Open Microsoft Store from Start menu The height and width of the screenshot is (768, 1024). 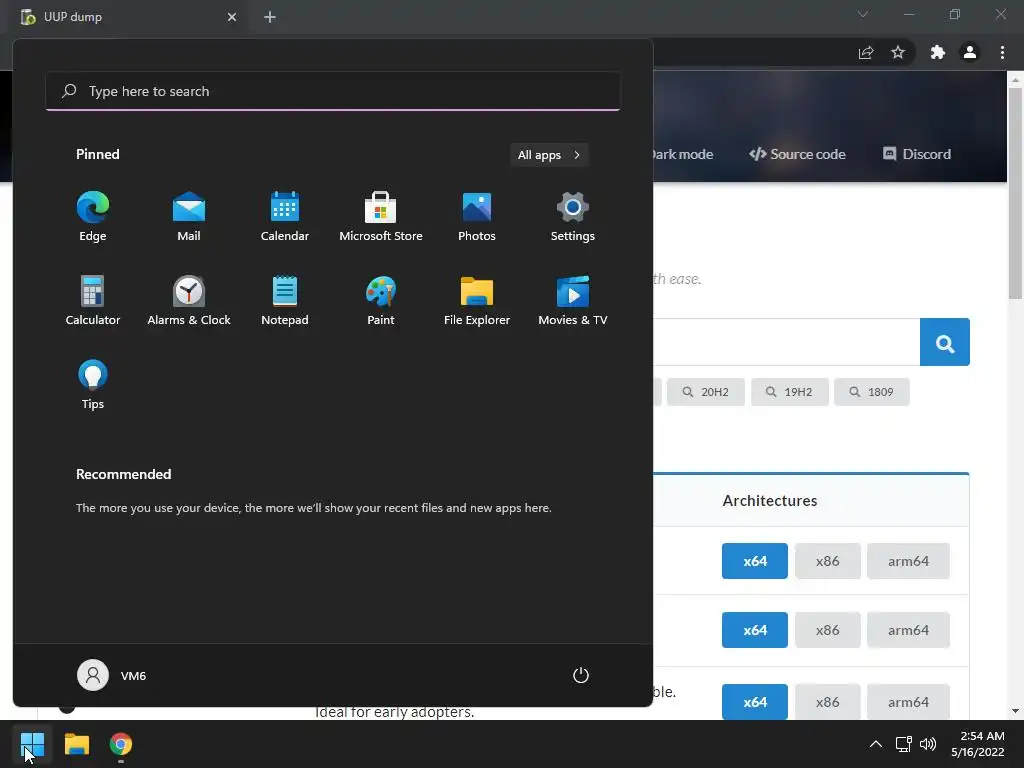click(381, 217)
